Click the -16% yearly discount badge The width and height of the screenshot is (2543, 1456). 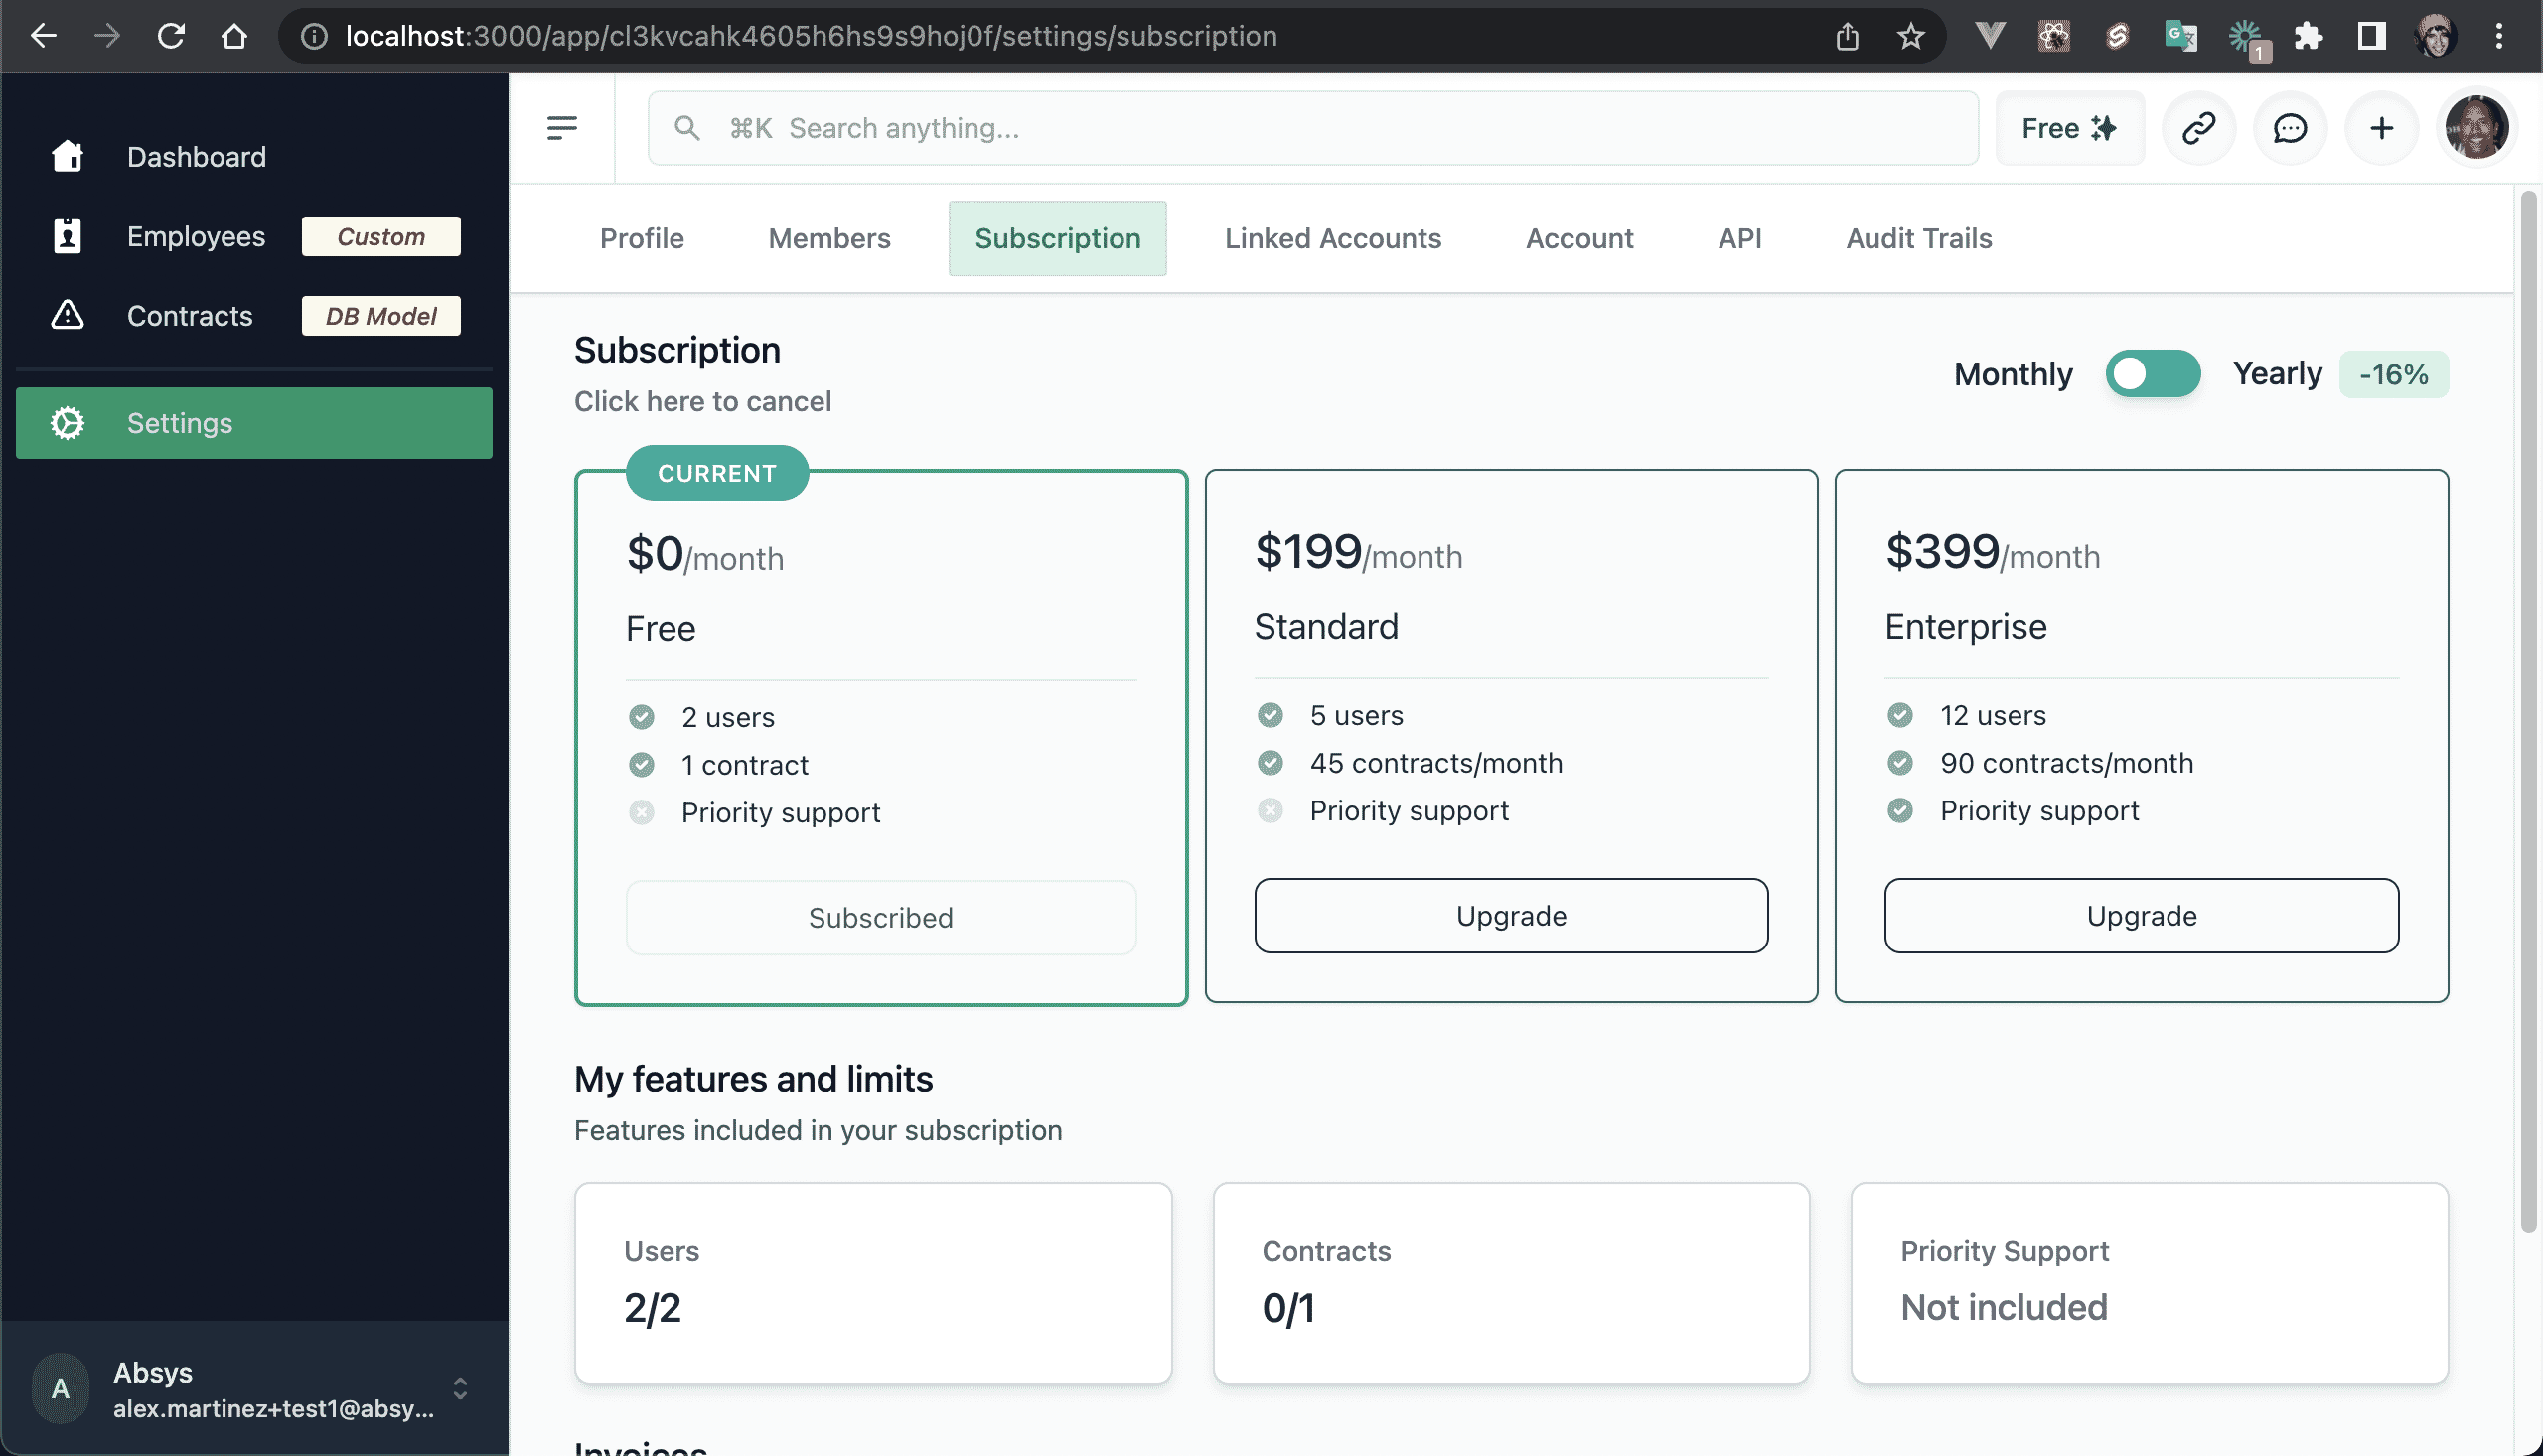point(2393,374)
